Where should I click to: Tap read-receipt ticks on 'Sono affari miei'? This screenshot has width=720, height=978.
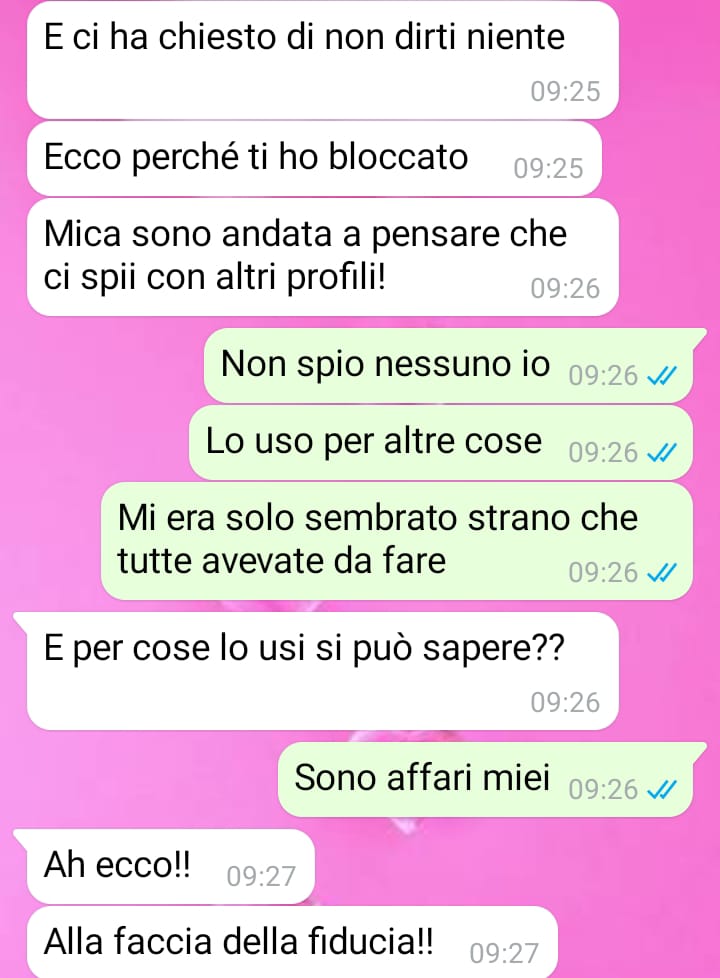pos(662,790)
